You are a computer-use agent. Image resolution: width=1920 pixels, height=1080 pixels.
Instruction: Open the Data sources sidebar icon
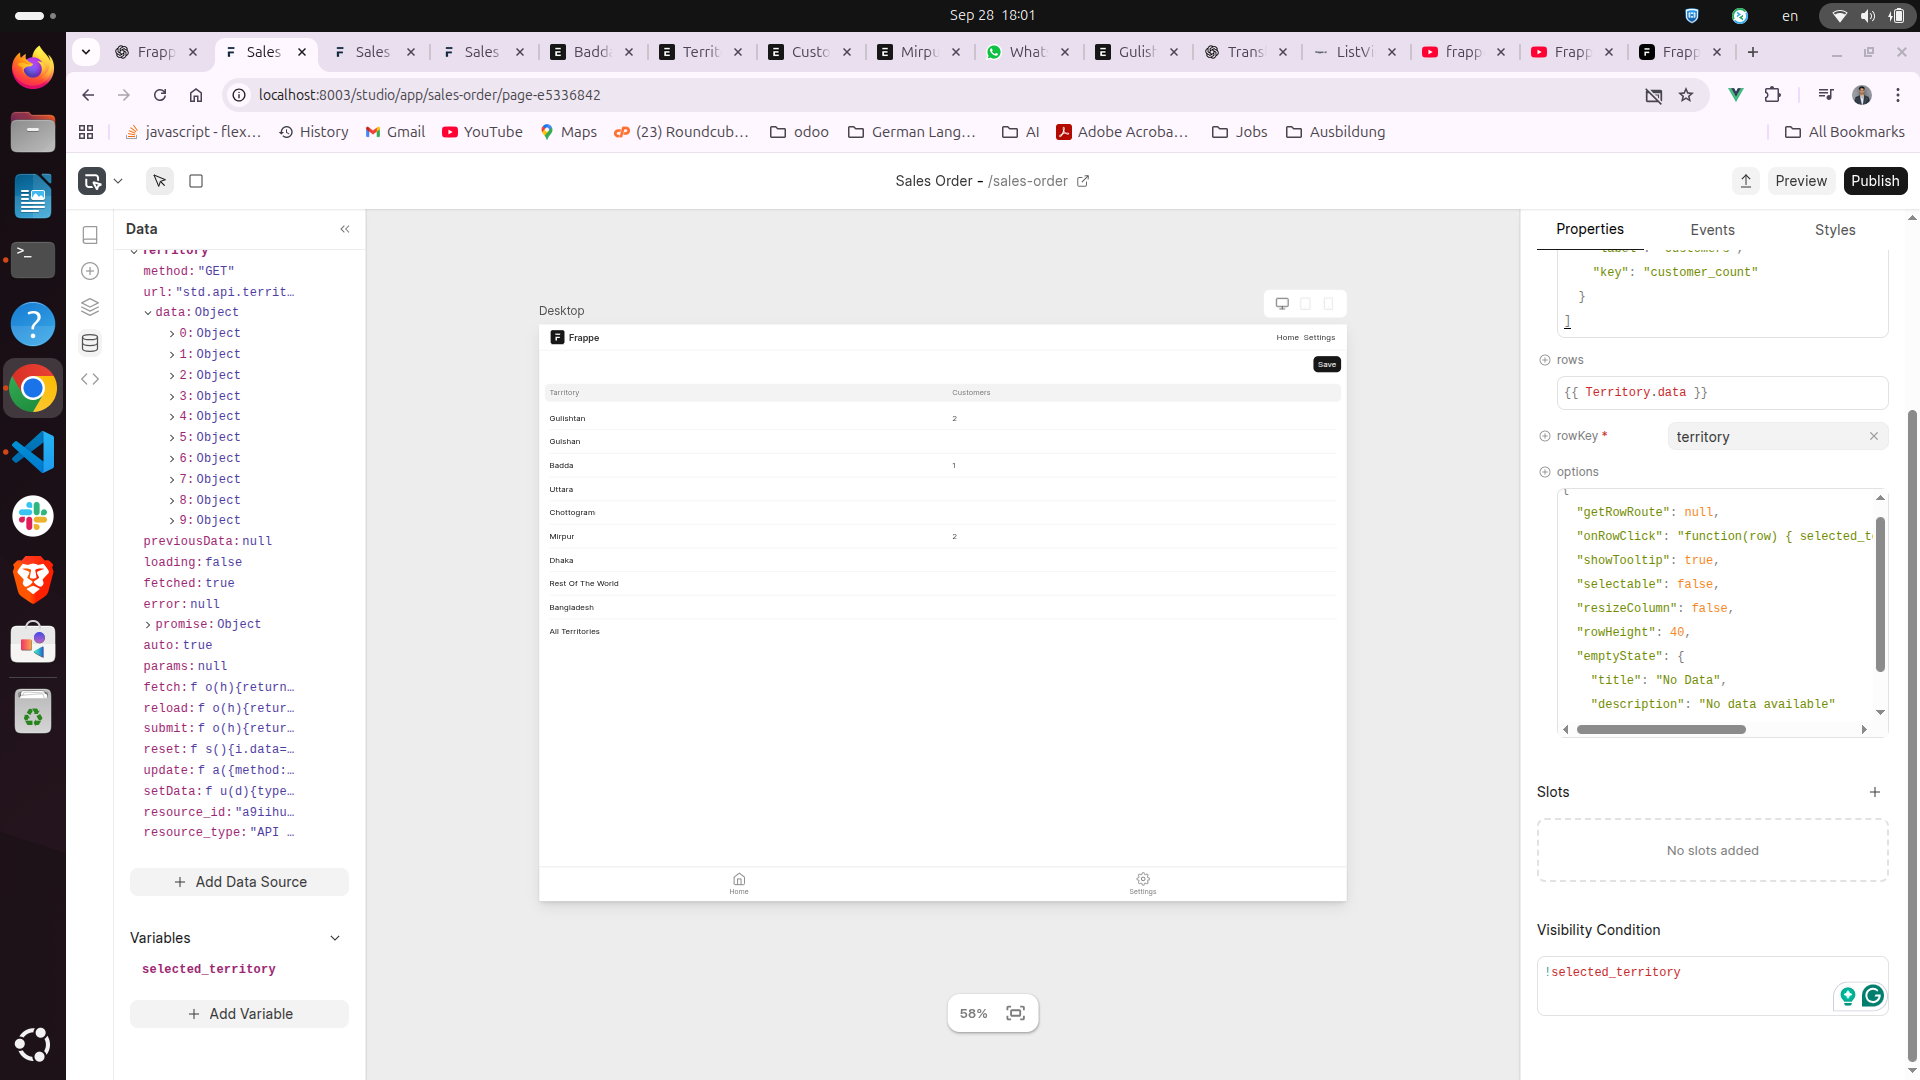click(90, 343)
